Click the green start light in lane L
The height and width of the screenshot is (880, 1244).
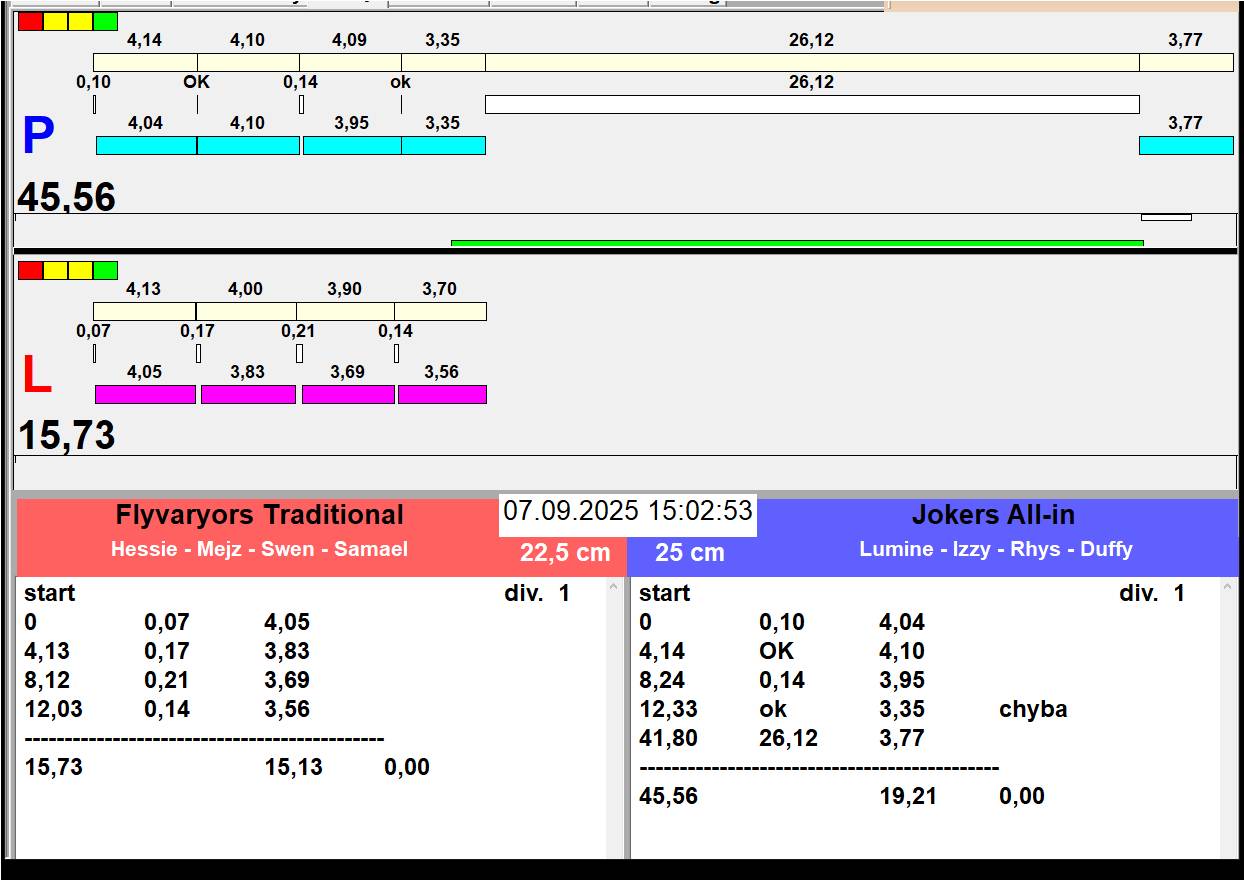click(105, 270)
